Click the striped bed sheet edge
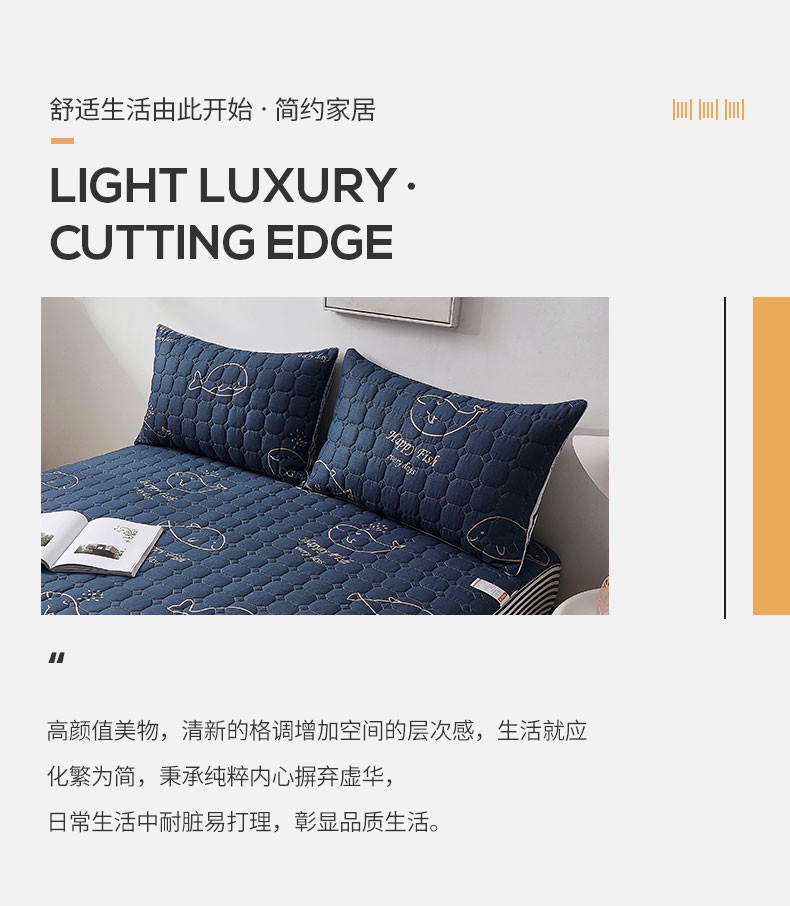790x906 pixels. [530, 588]
